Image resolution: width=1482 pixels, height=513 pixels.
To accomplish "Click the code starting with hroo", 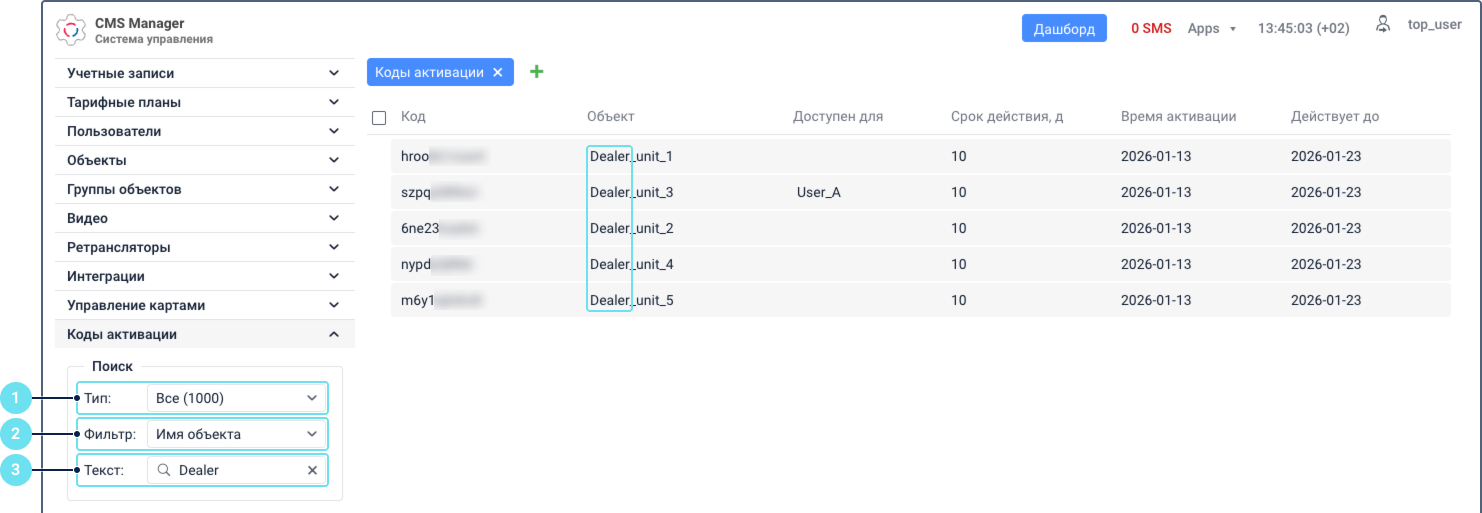I will [443, 156].
